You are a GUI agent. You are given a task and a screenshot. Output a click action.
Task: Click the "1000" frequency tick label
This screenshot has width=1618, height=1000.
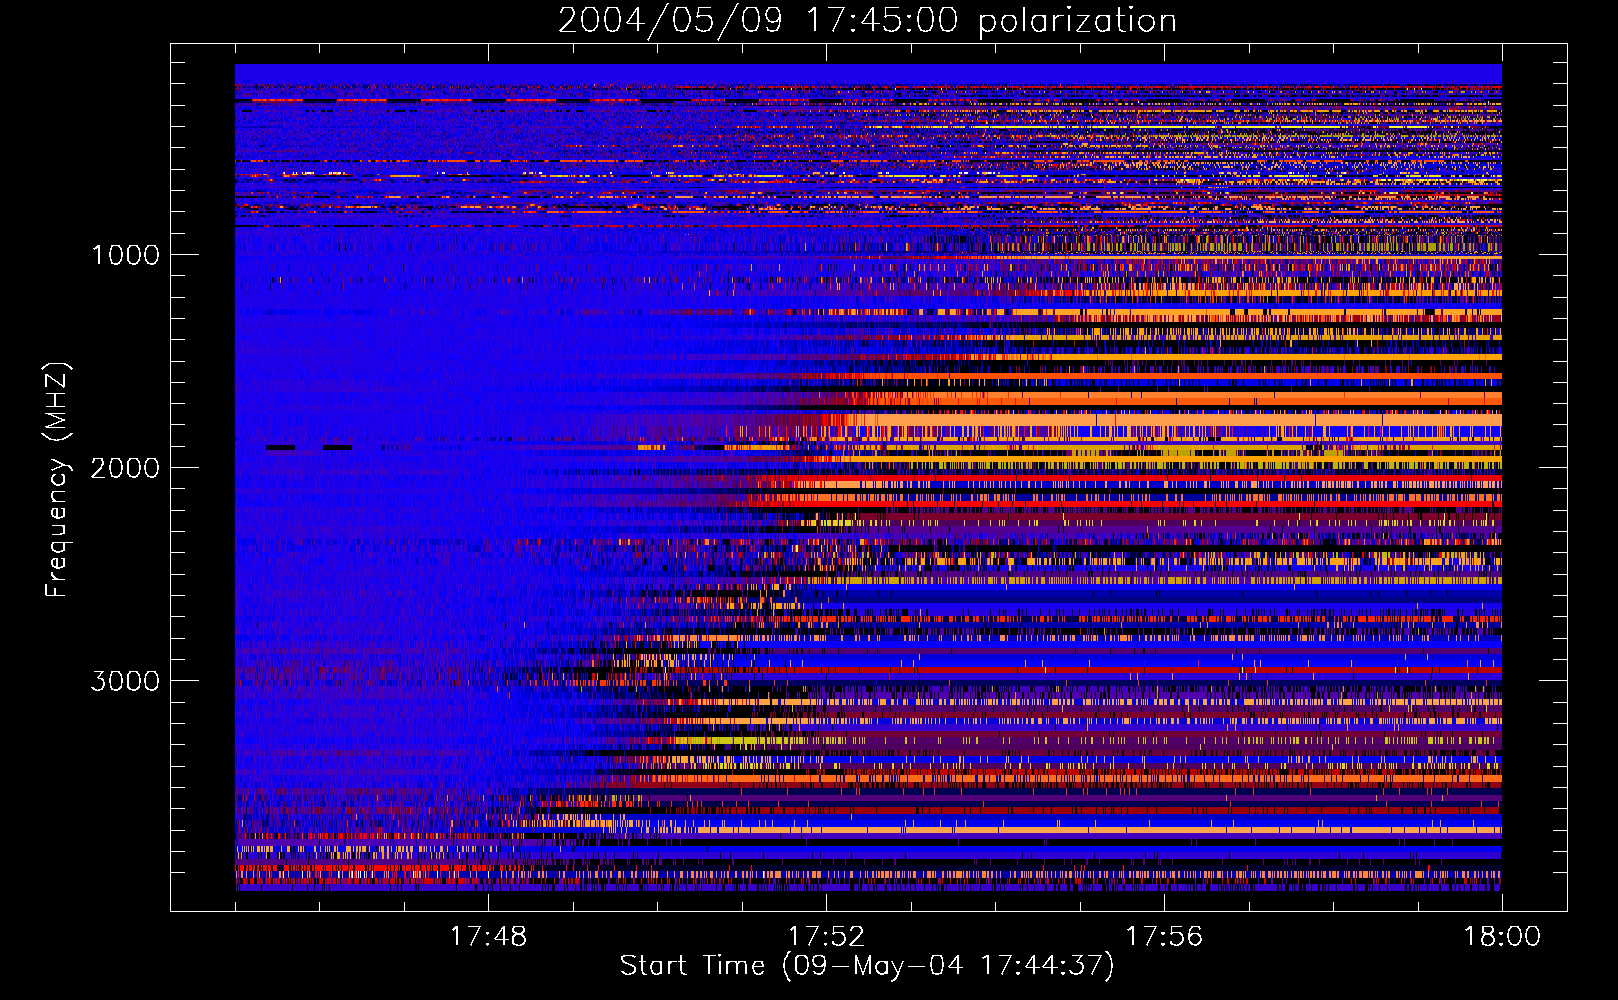point(125,255)
